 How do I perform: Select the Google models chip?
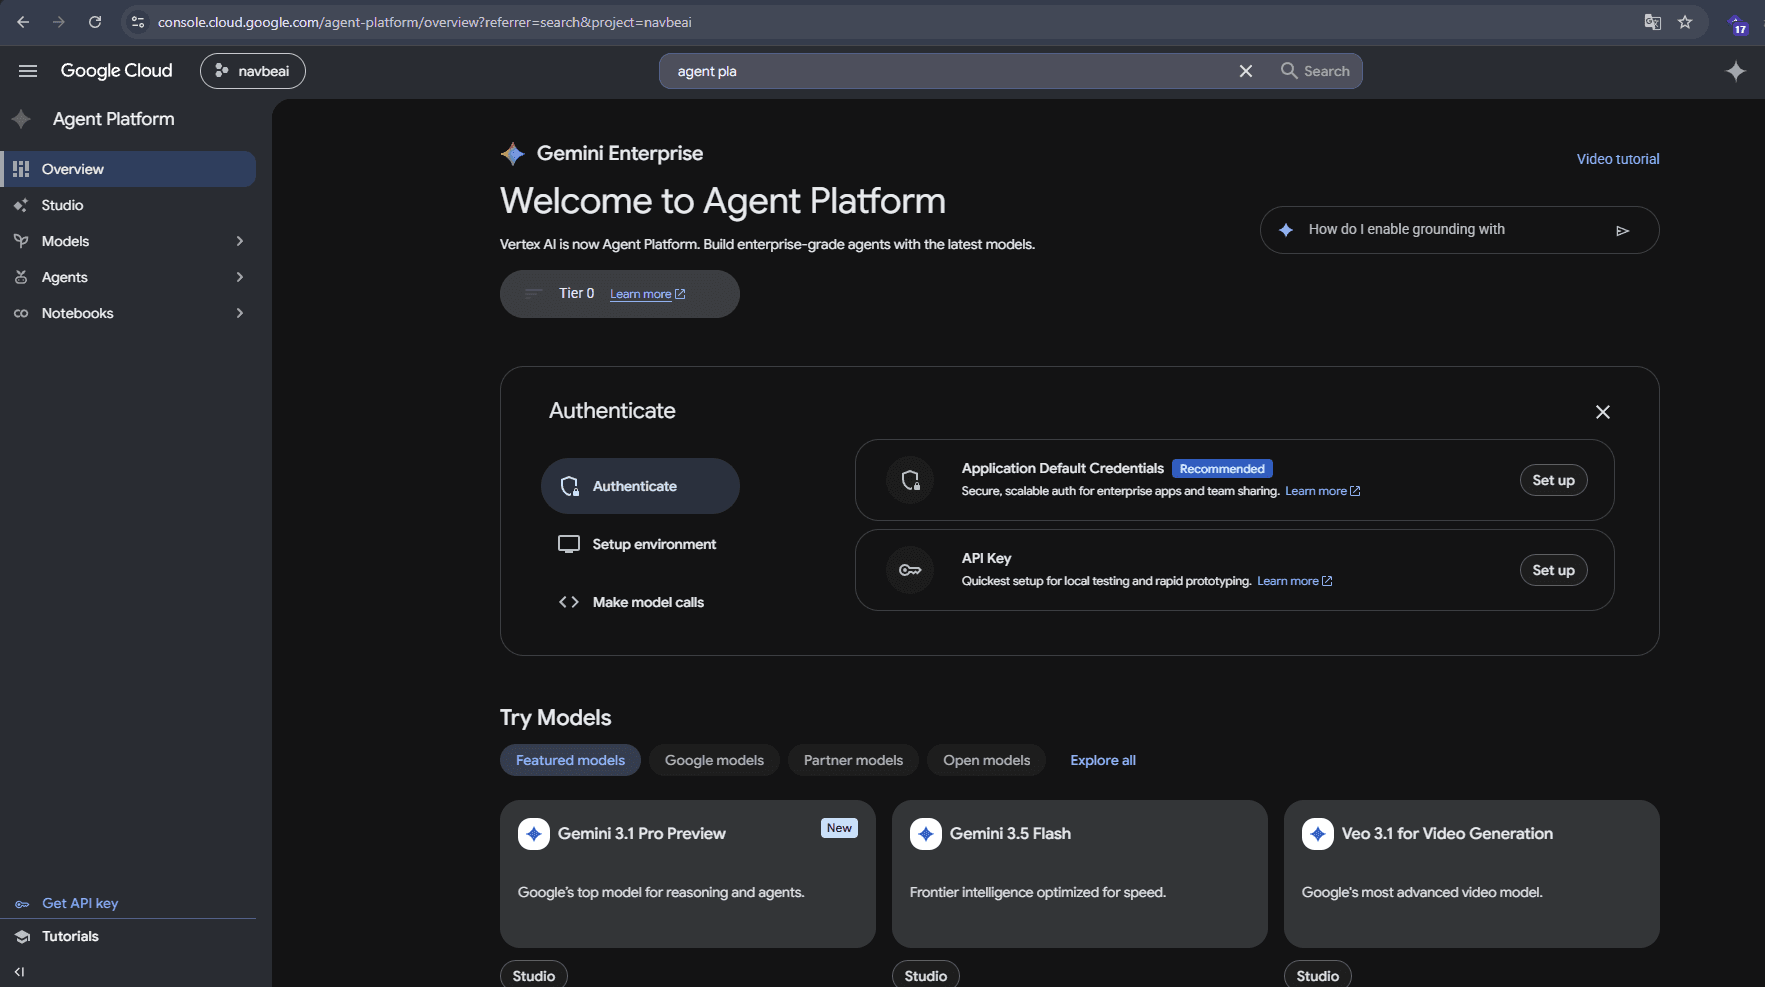(x=714, y=760)
